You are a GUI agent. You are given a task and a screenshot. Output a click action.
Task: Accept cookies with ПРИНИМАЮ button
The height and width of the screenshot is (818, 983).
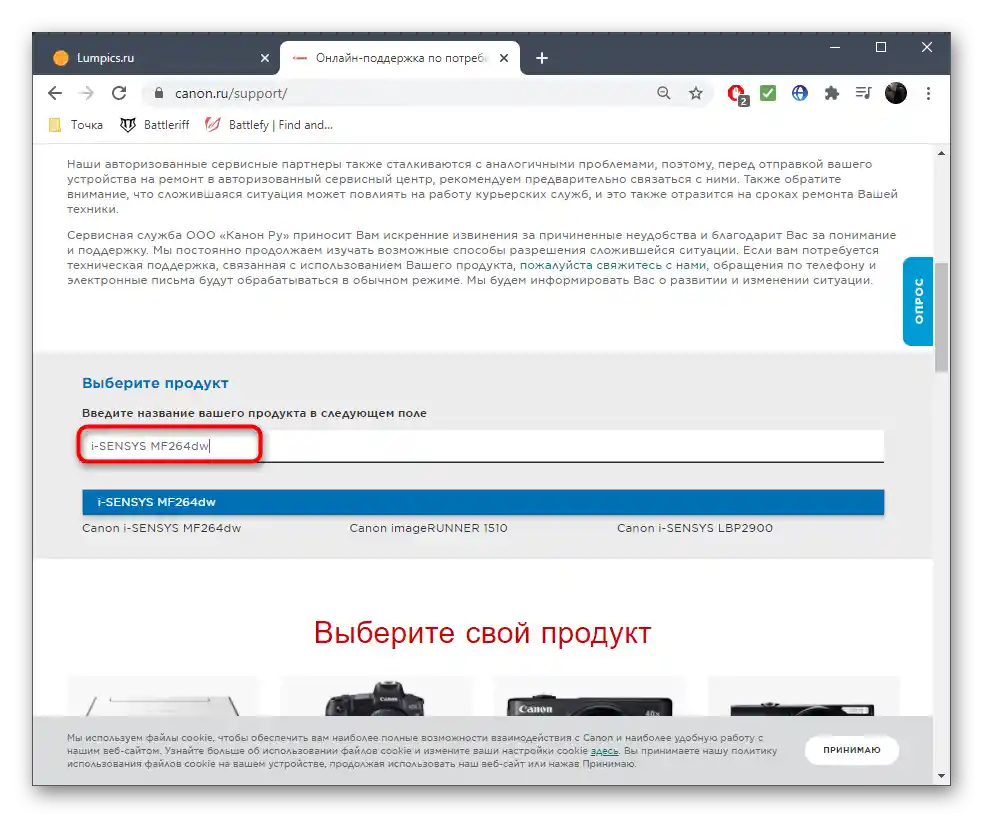click(x=851, y=750)
